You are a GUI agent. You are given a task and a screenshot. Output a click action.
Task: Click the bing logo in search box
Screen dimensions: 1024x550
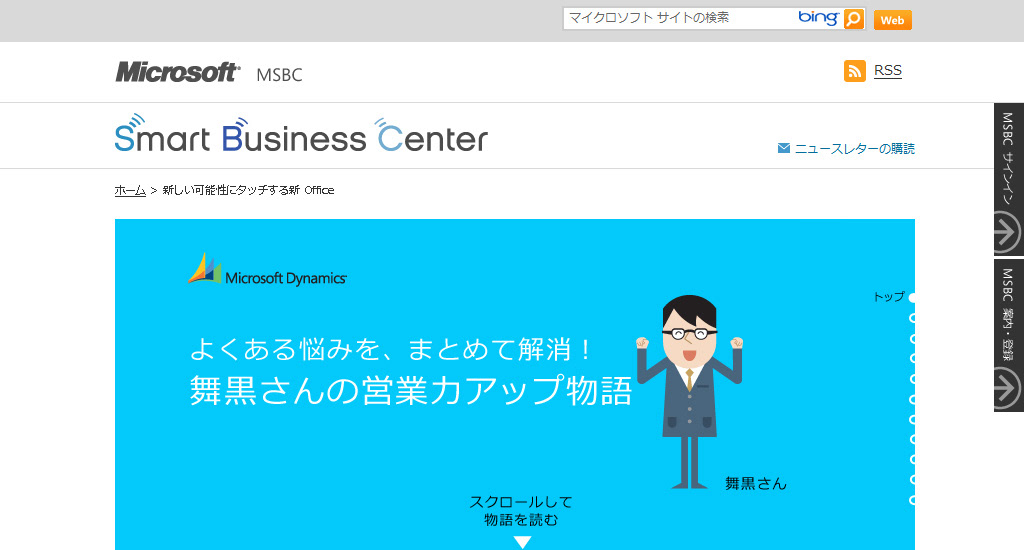point(818,18)
